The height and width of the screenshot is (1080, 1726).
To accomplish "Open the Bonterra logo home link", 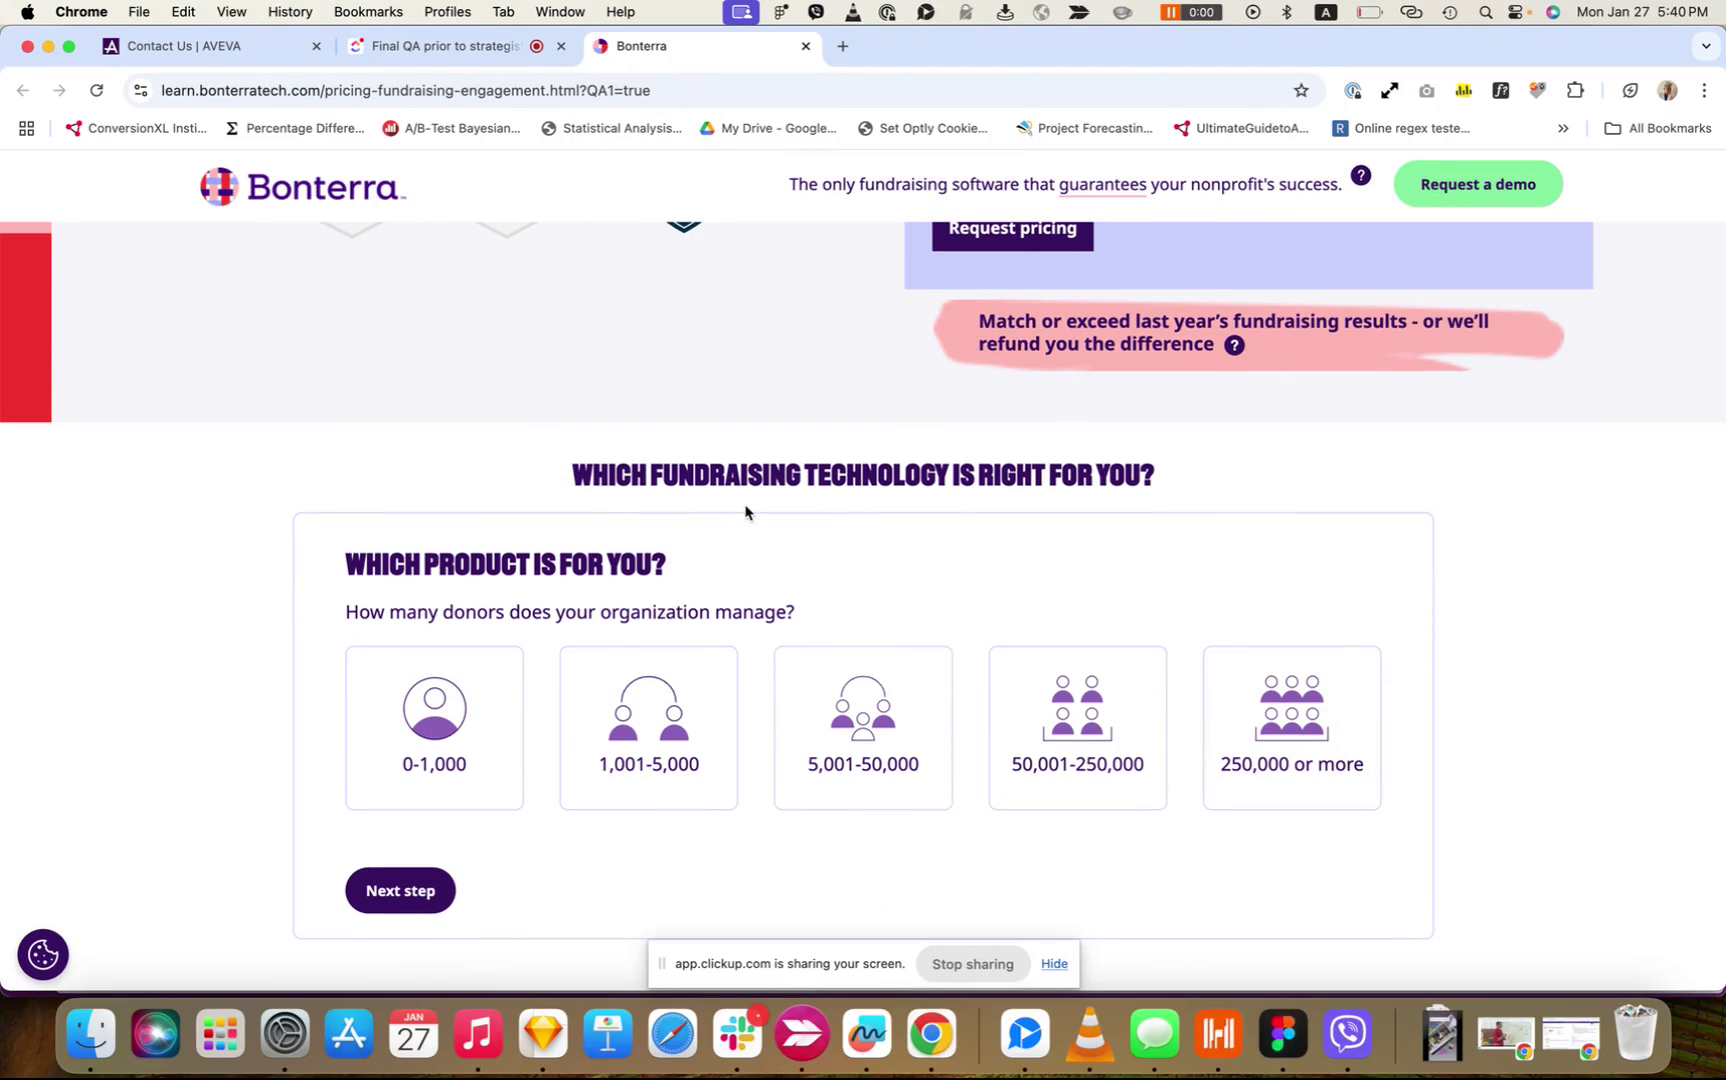I will (x=303, y=186).
